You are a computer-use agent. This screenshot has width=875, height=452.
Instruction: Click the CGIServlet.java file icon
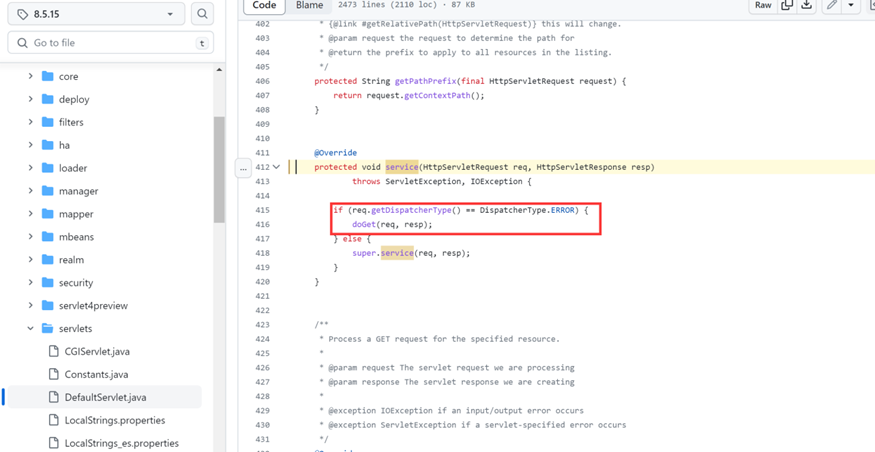[54, 352]
